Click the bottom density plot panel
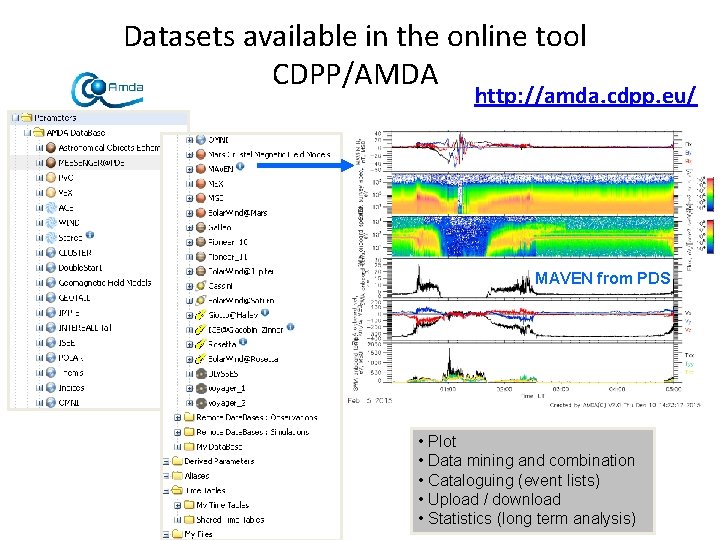Screen dimensions: 720x540 (533, 363)
